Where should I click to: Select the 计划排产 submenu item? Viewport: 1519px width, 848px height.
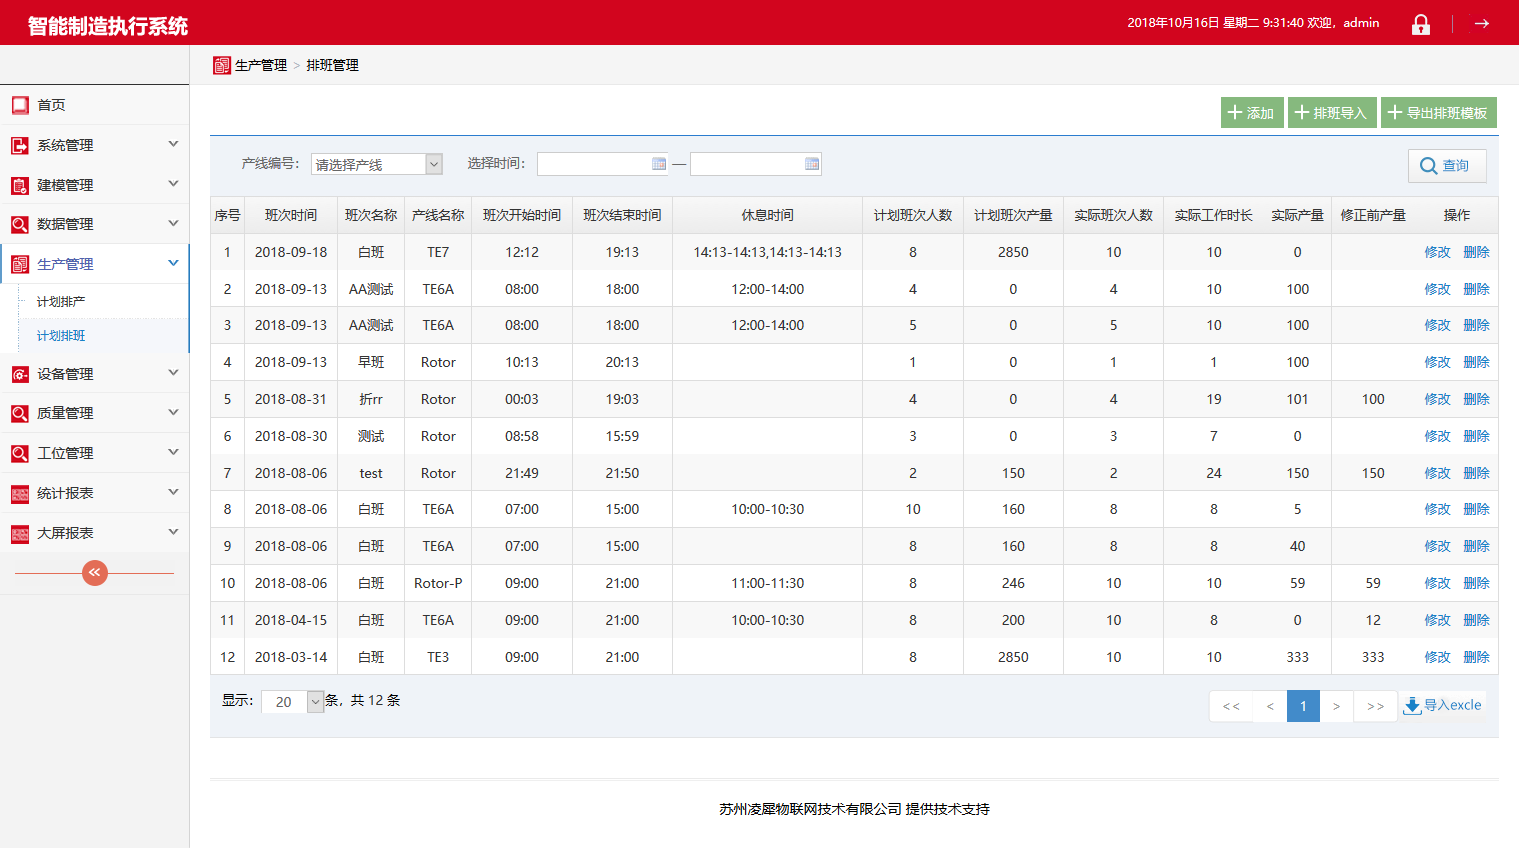pos(61,301)
